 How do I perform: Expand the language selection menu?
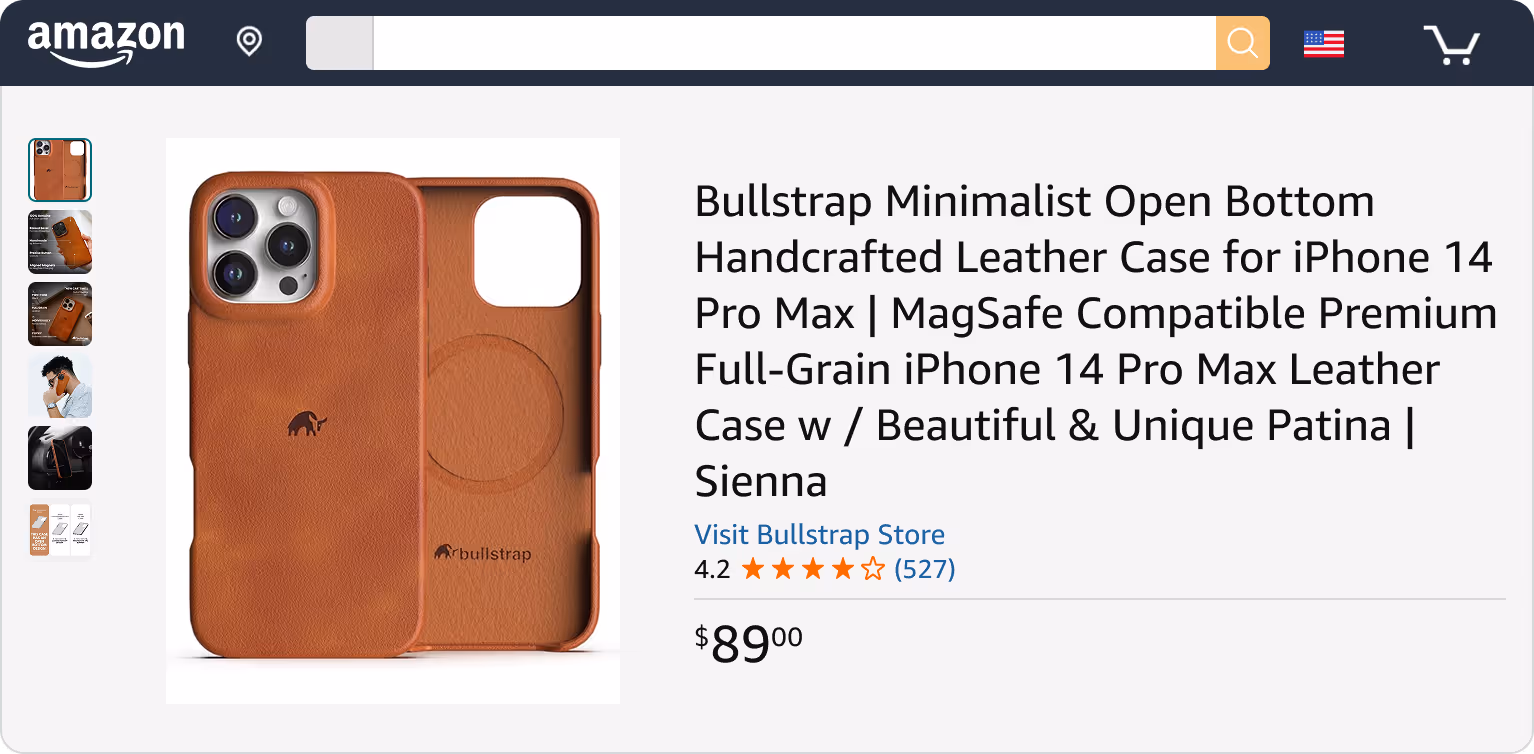(1322, 42)
